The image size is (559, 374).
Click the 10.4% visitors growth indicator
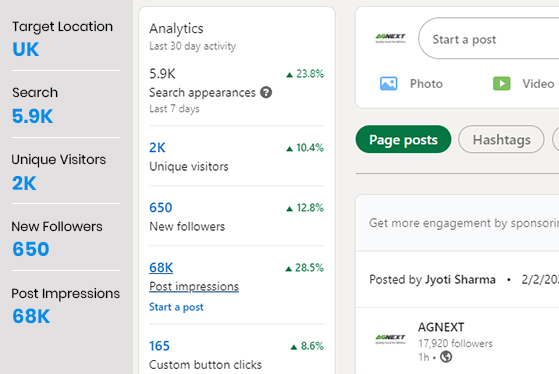coord(305,148)
